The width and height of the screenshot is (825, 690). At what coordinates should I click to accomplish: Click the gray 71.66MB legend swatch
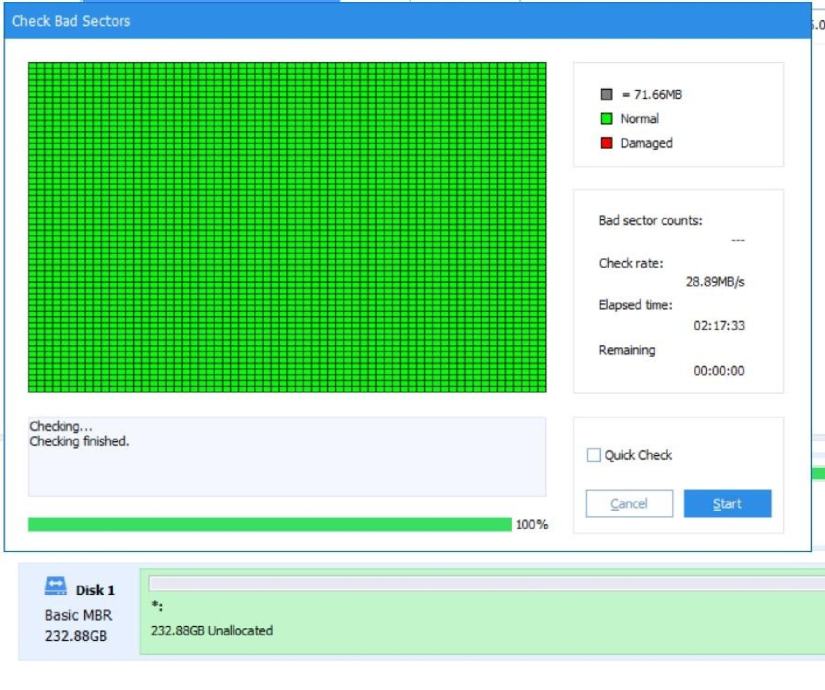coord(606,94)
